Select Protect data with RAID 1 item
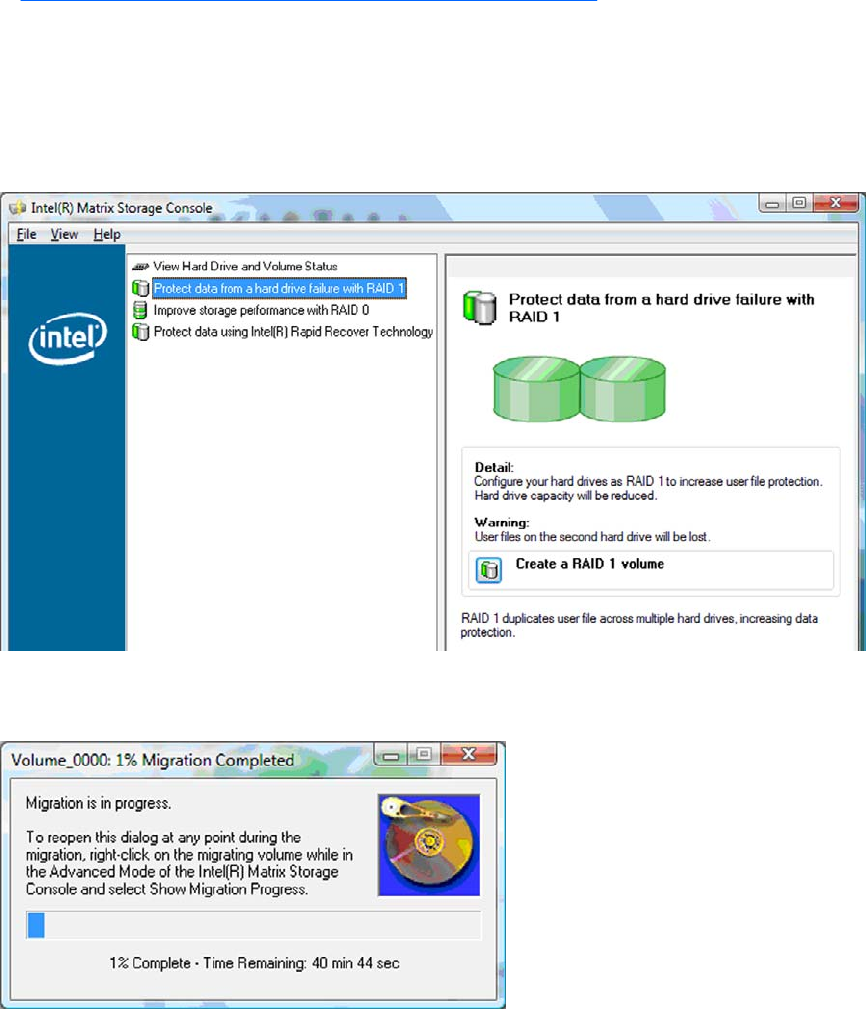The width and height of the screenshot is (866, 1009). pyautogui.click(x=279, y=288)
